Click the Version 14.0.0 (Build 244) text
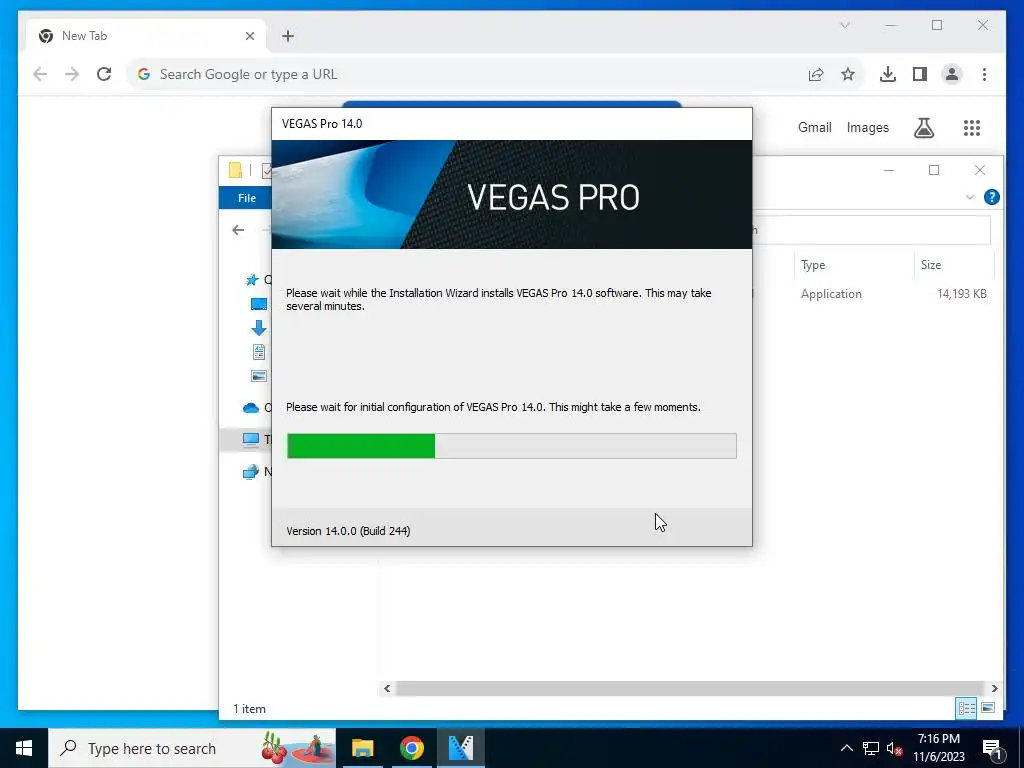Viewport: 1024px width, 768px height. tap(348, 531)
